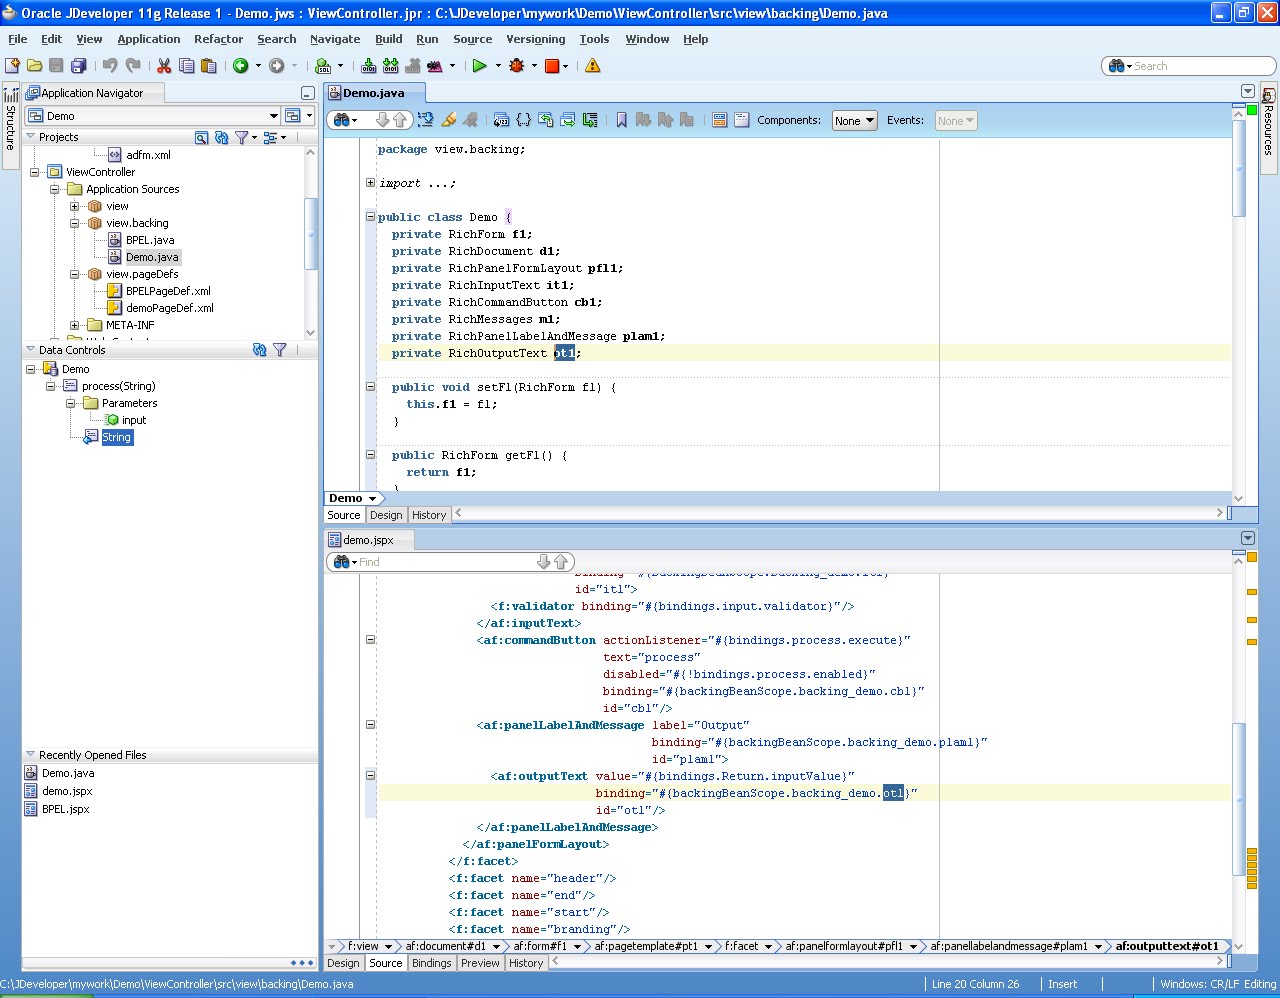
Task: Click af:outputtext#ot1 breadcrumb
Action: tap(1167, 946)
